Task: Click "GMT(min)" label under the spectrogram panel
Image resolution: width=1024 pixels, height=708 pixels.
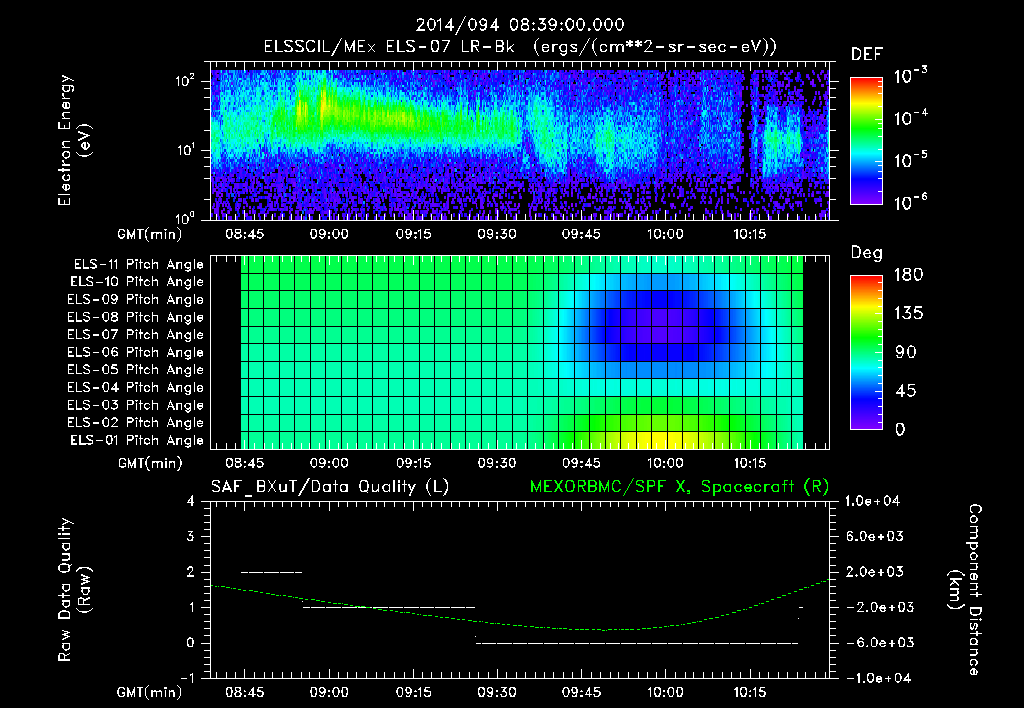Action: point(150,234)
